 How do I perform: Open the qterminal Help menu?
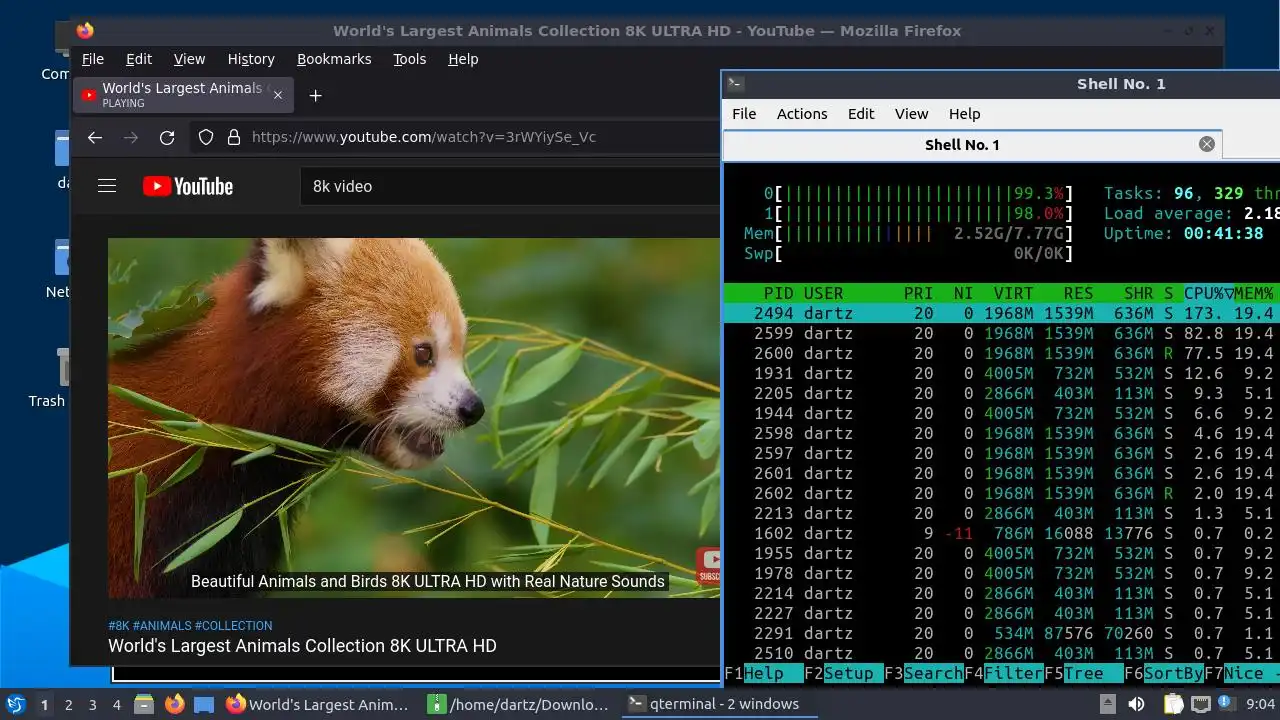pyautogui.click(x=964, y=114)
